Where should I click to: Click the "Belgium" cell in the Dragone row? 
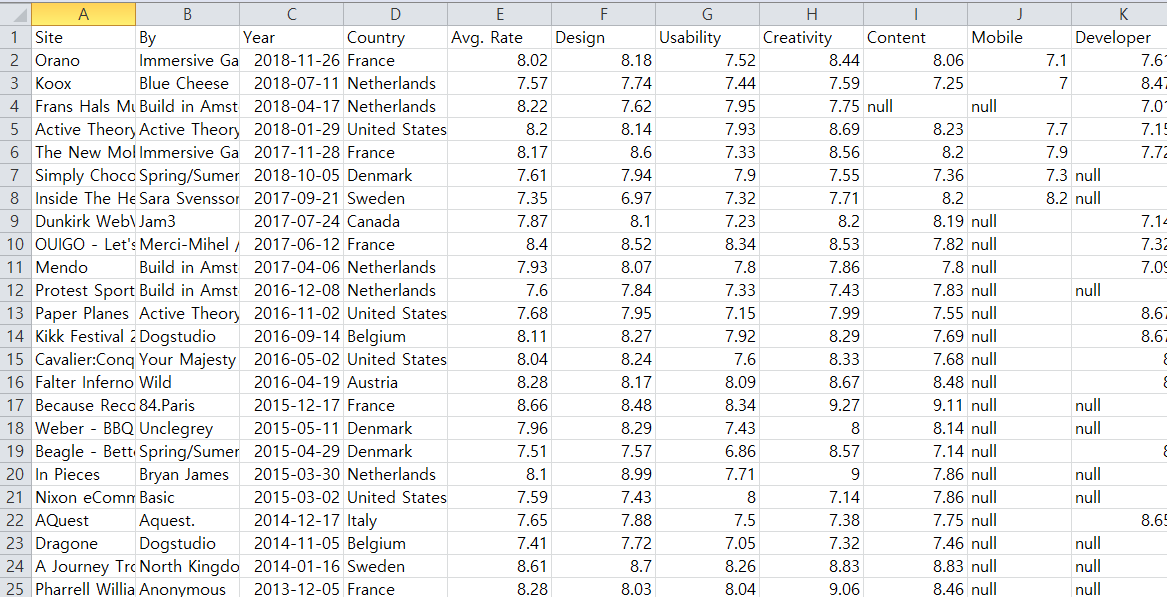395,543
